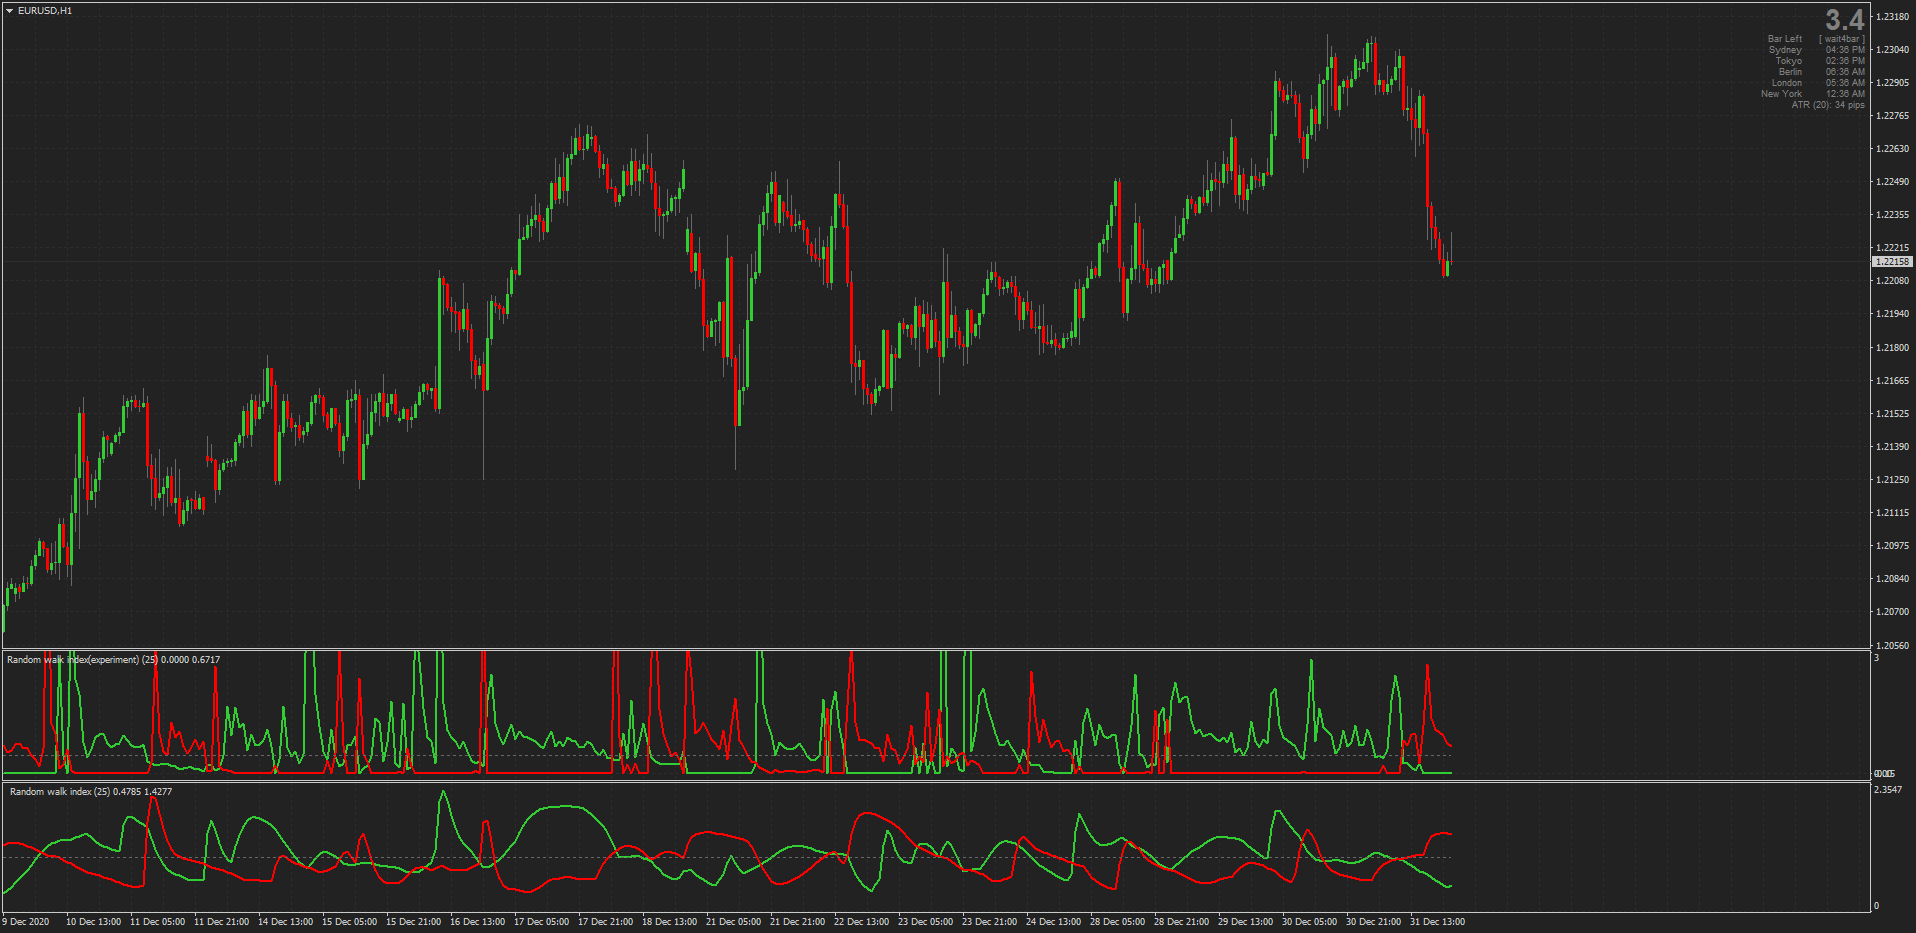Image resolution: width=1916 pixels, height=933 pixels.
Task: Click the 1.21940 price scale label
Action: [1892, 314]
